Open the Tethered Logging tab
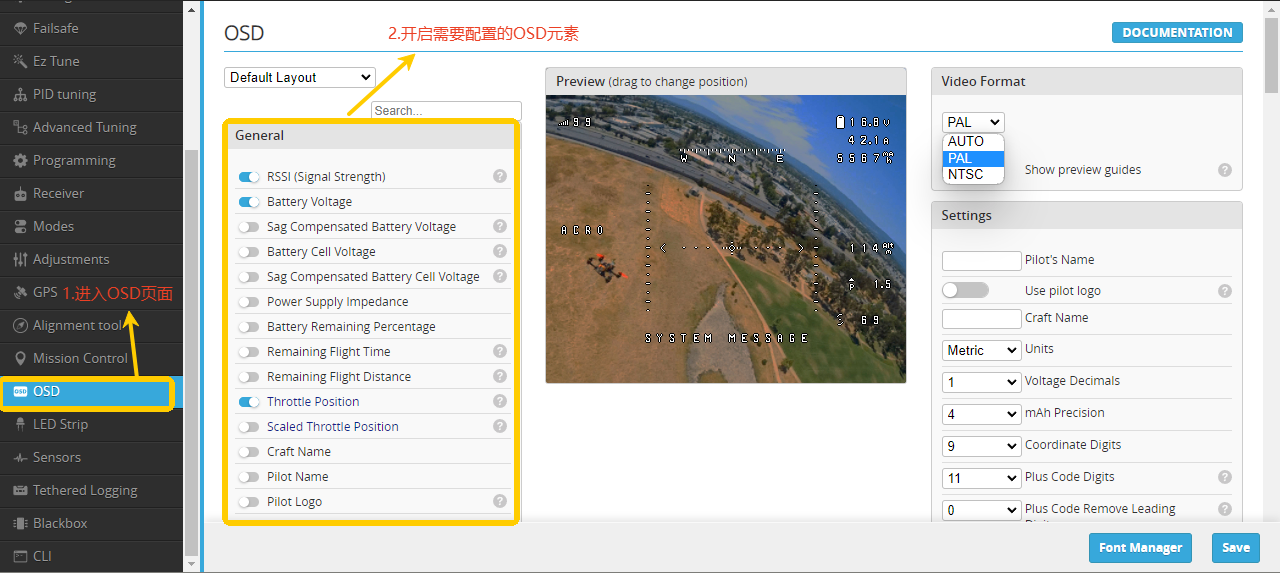 coord(91,490)
